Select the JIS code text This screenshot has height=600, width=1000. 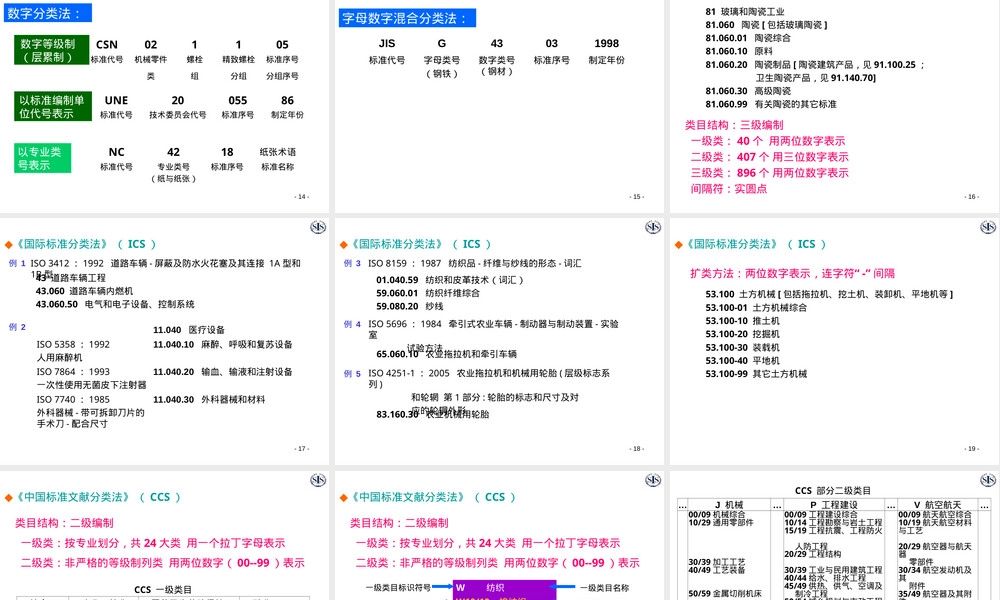[x=386, y=43]
